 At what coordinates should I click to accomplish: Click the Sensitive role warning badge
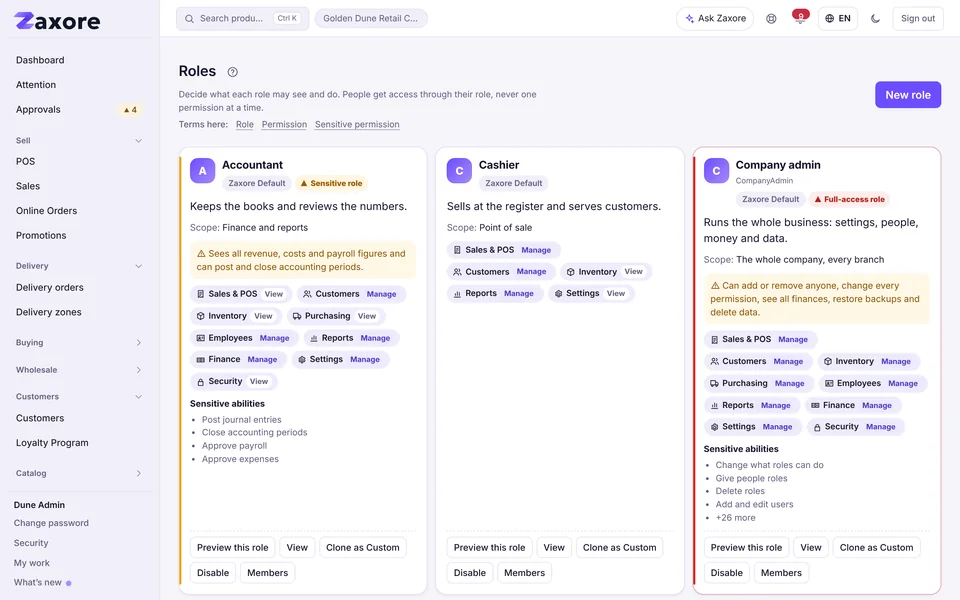(x=331, y=183)
